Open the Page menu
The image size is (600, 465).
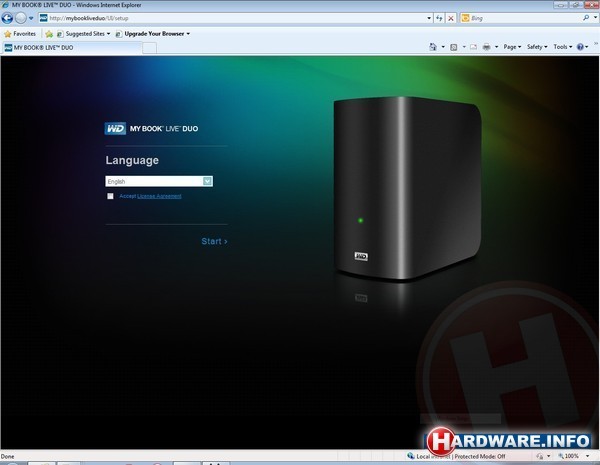(x=512, y=47)
